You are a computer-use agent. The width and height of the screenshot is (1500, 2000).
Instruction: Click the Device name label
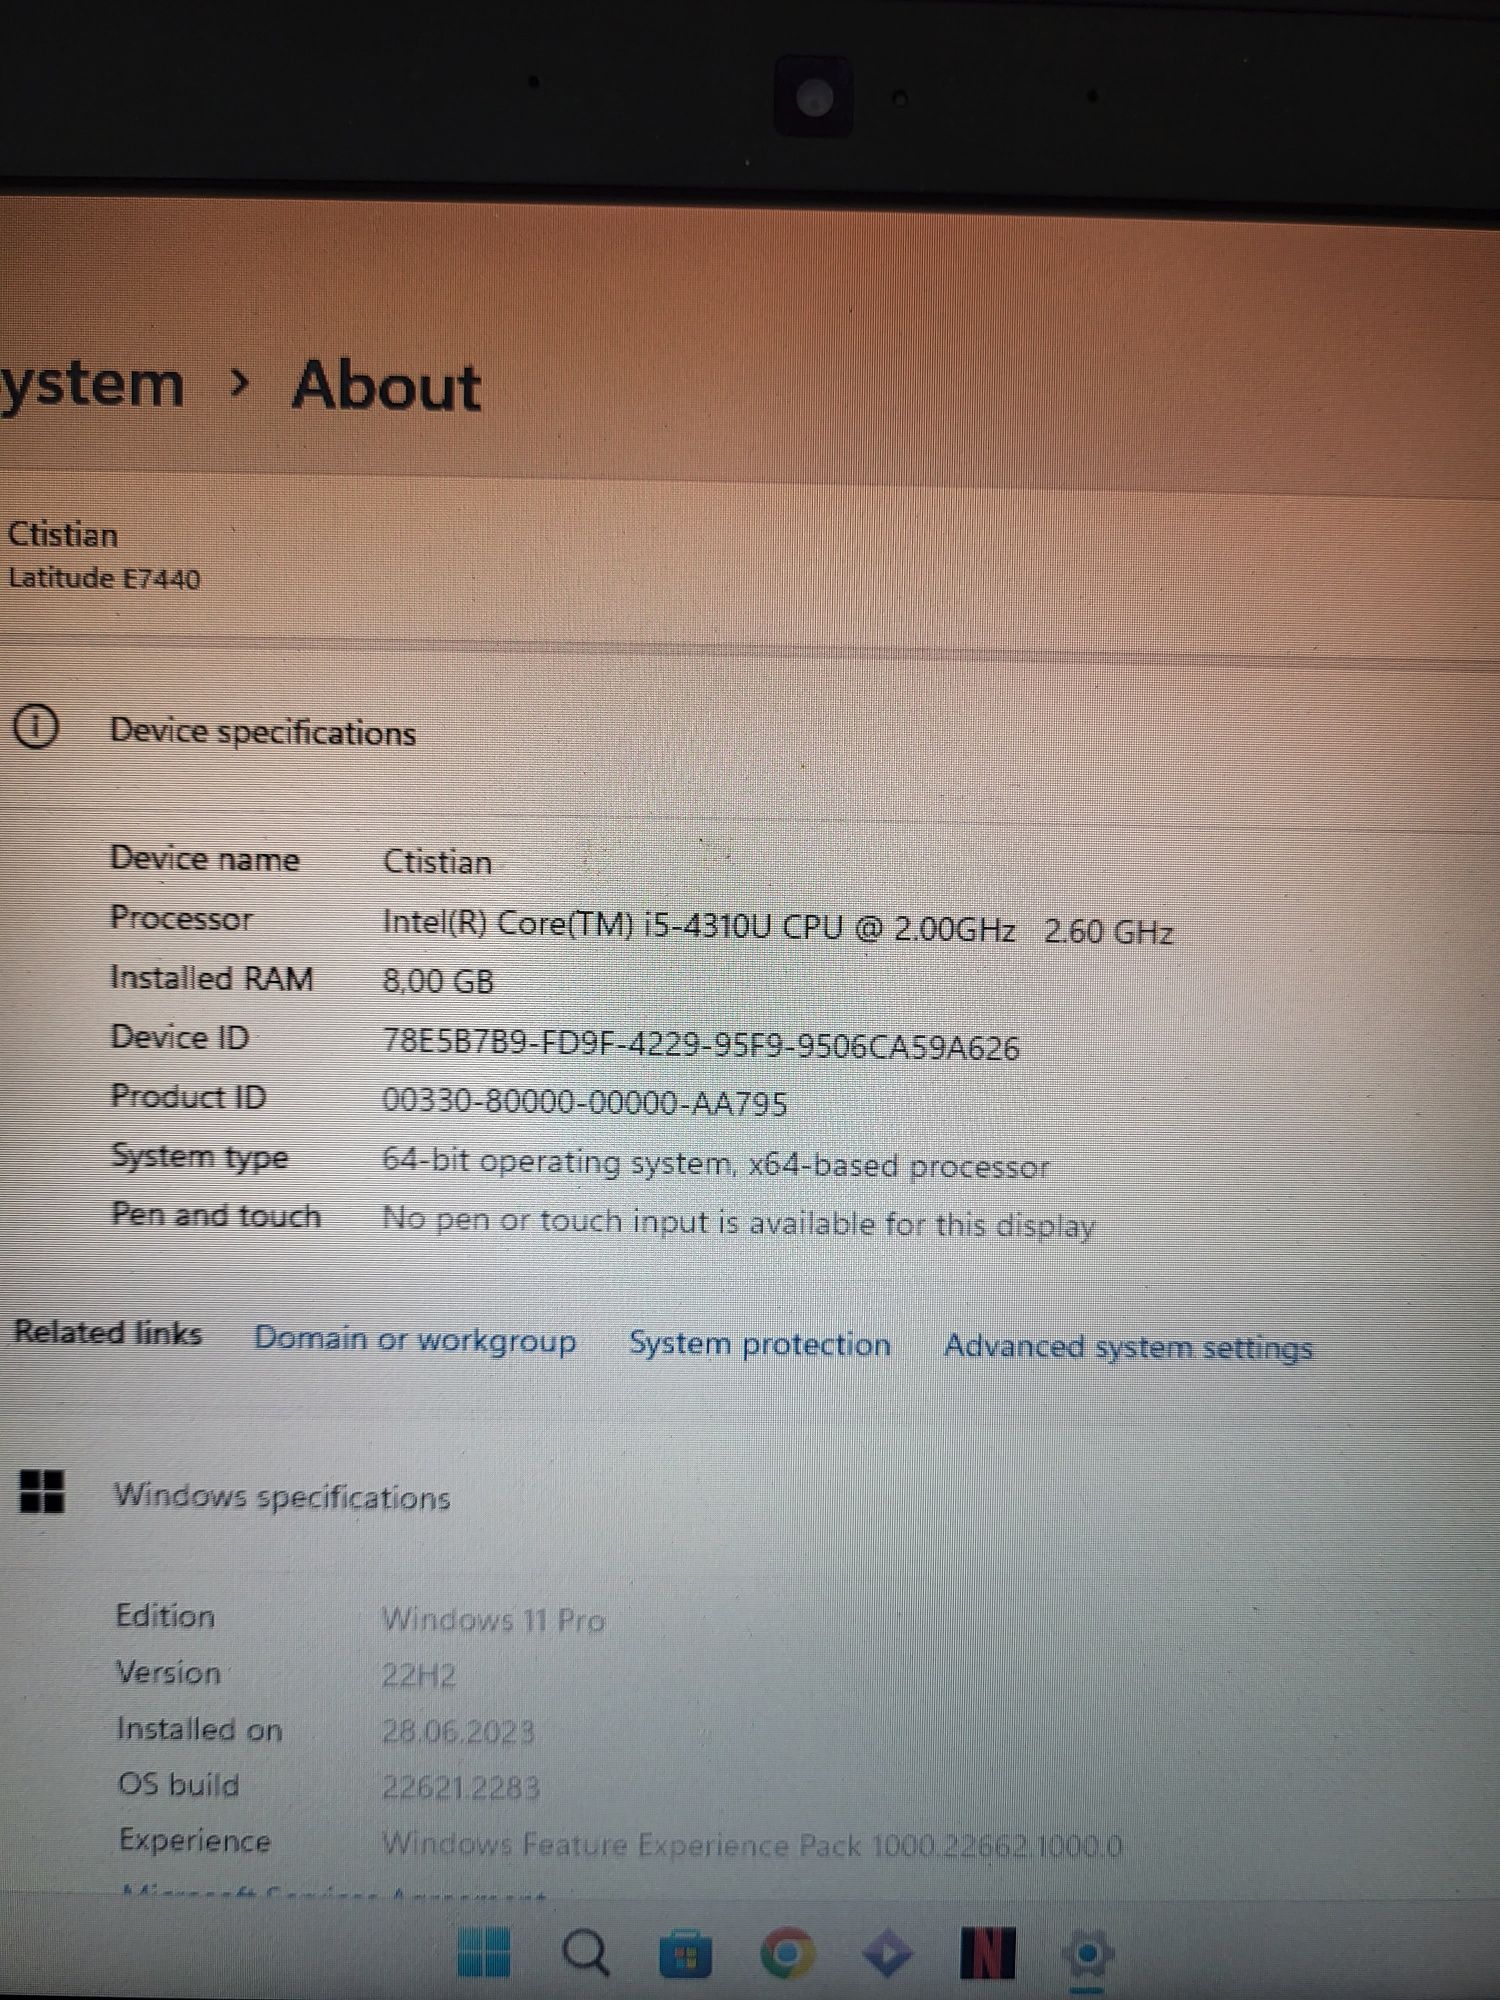(x=205, y=858)
